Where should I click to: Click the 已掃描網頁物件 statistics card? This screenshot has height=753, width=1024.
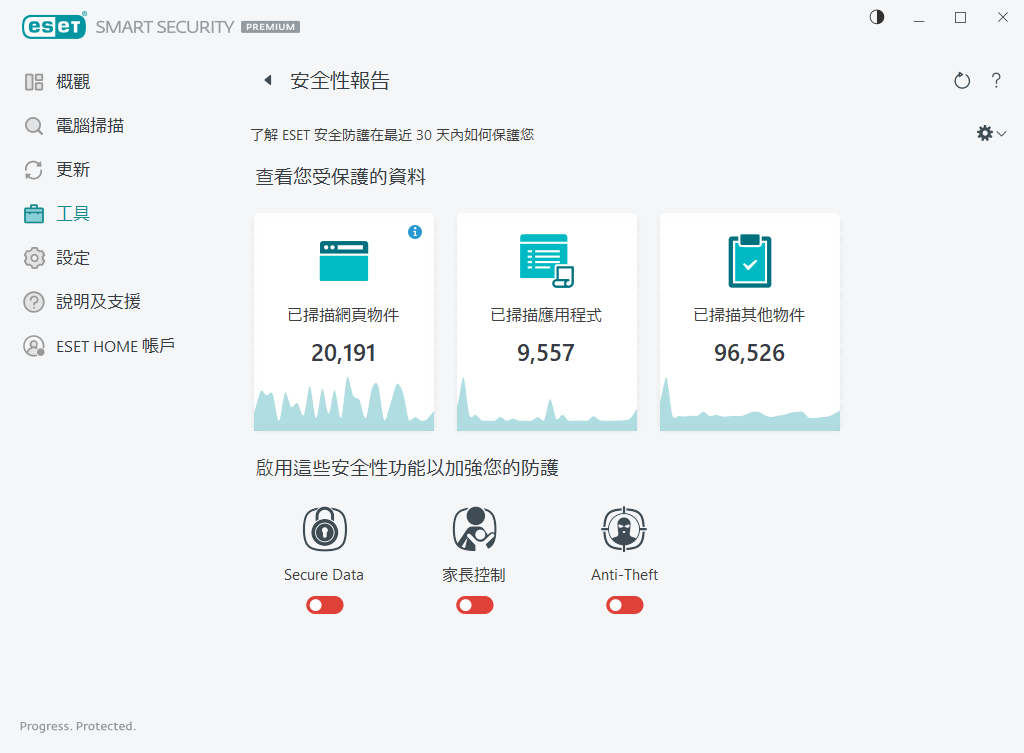pyautogui.click(x=343, y=320)
